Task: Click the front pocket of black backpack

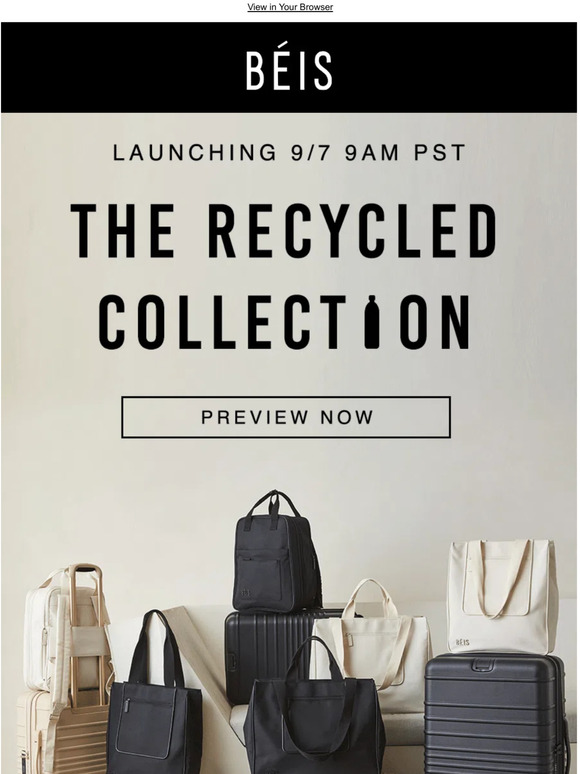Action: 259,575
